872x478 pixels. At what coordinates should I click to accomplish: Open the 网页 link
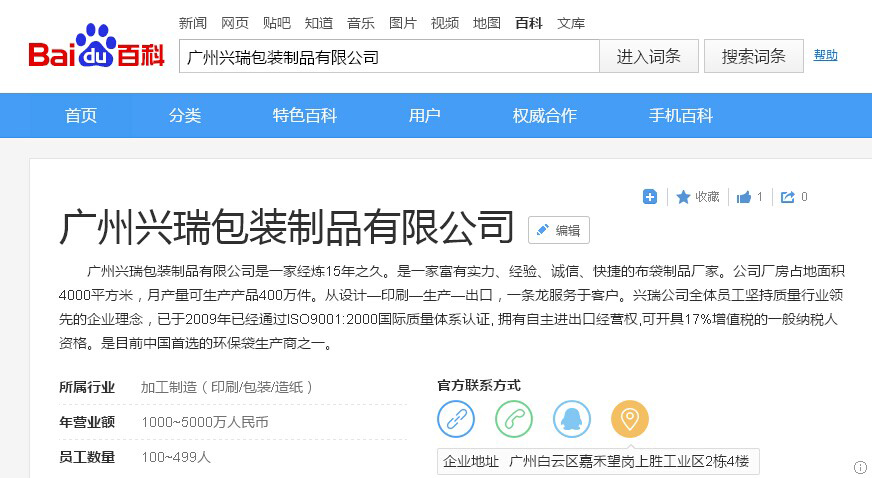click(x=235, y=23)
